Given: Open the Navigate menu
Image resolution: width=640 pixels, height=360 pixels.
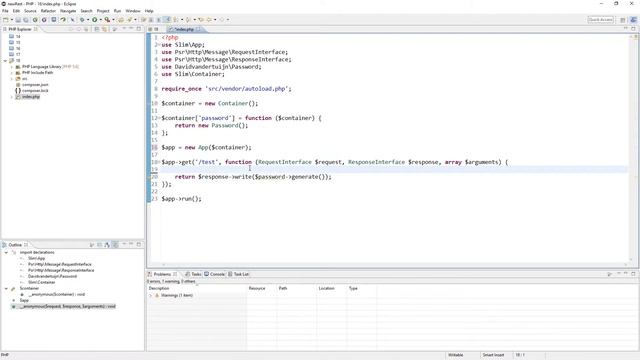Looking at the screenshot, I should (68, 11).
